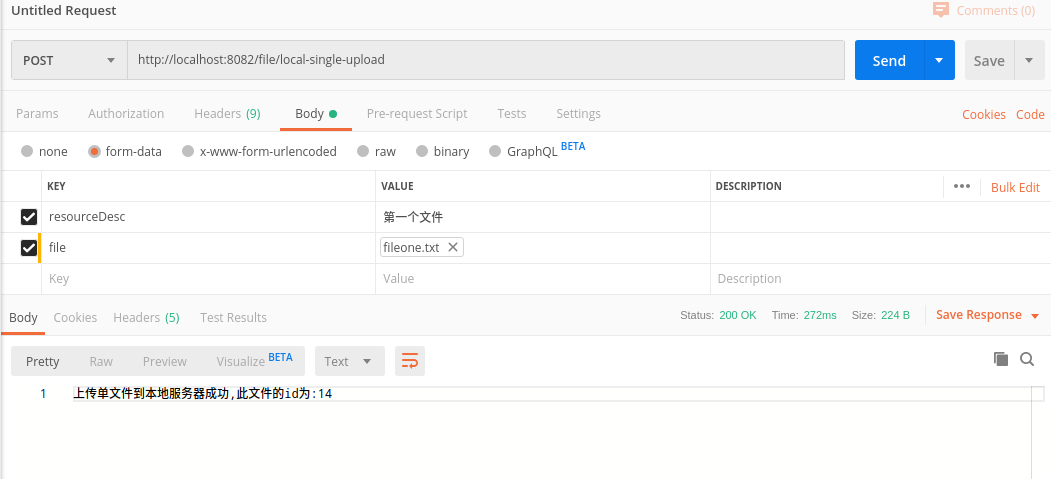Uncheck the resourceDesc row checkbox
The height and width of the screenshot is (479, 1051).
pos(29,217)
